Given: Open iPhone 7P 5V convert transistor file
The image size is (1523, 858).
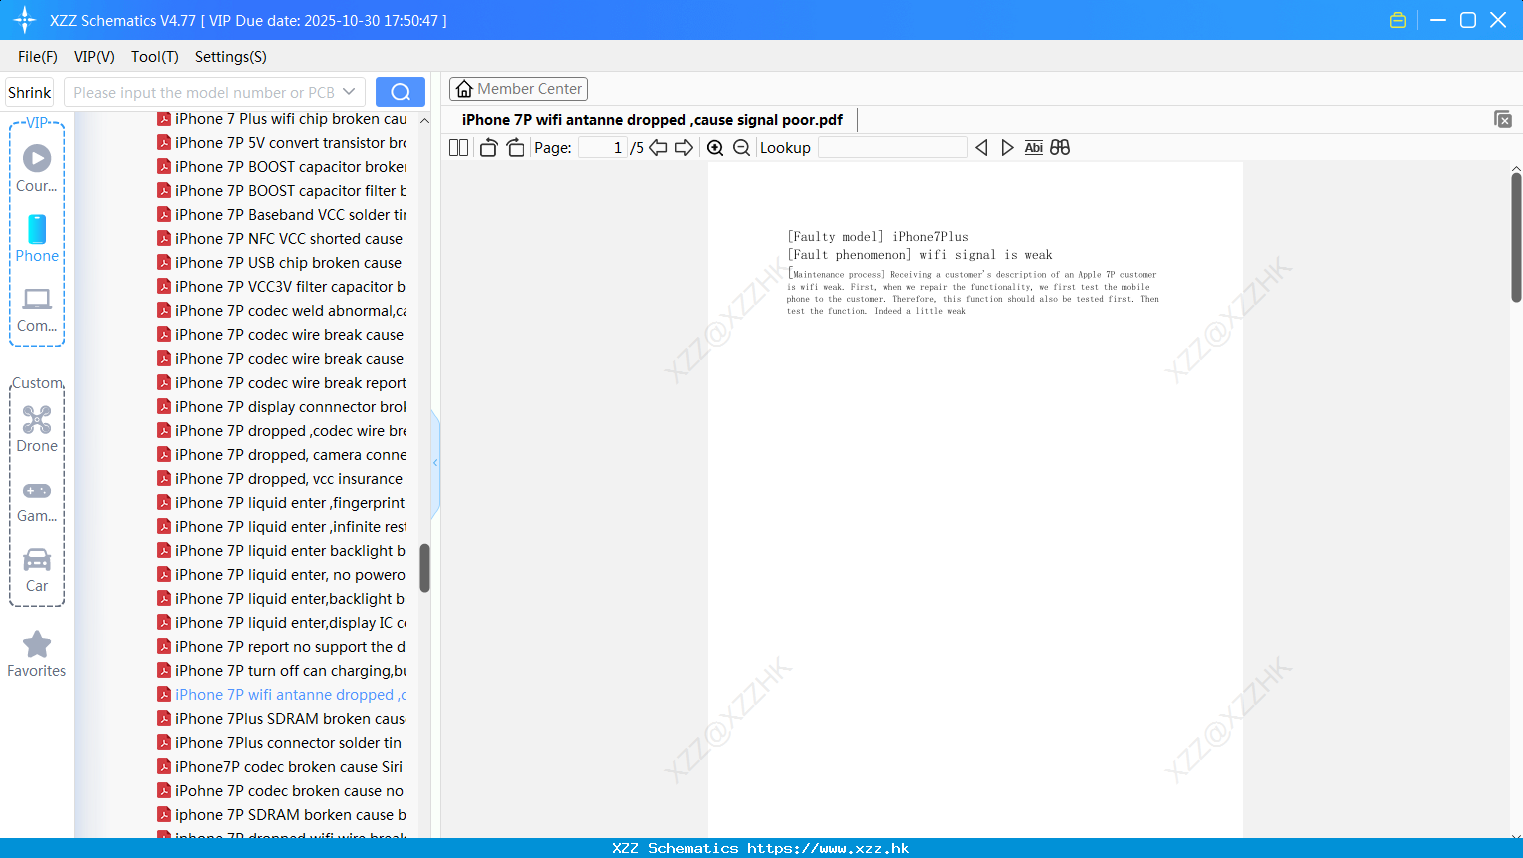Looking at the screenshot, I should click(x=282, y=143).
